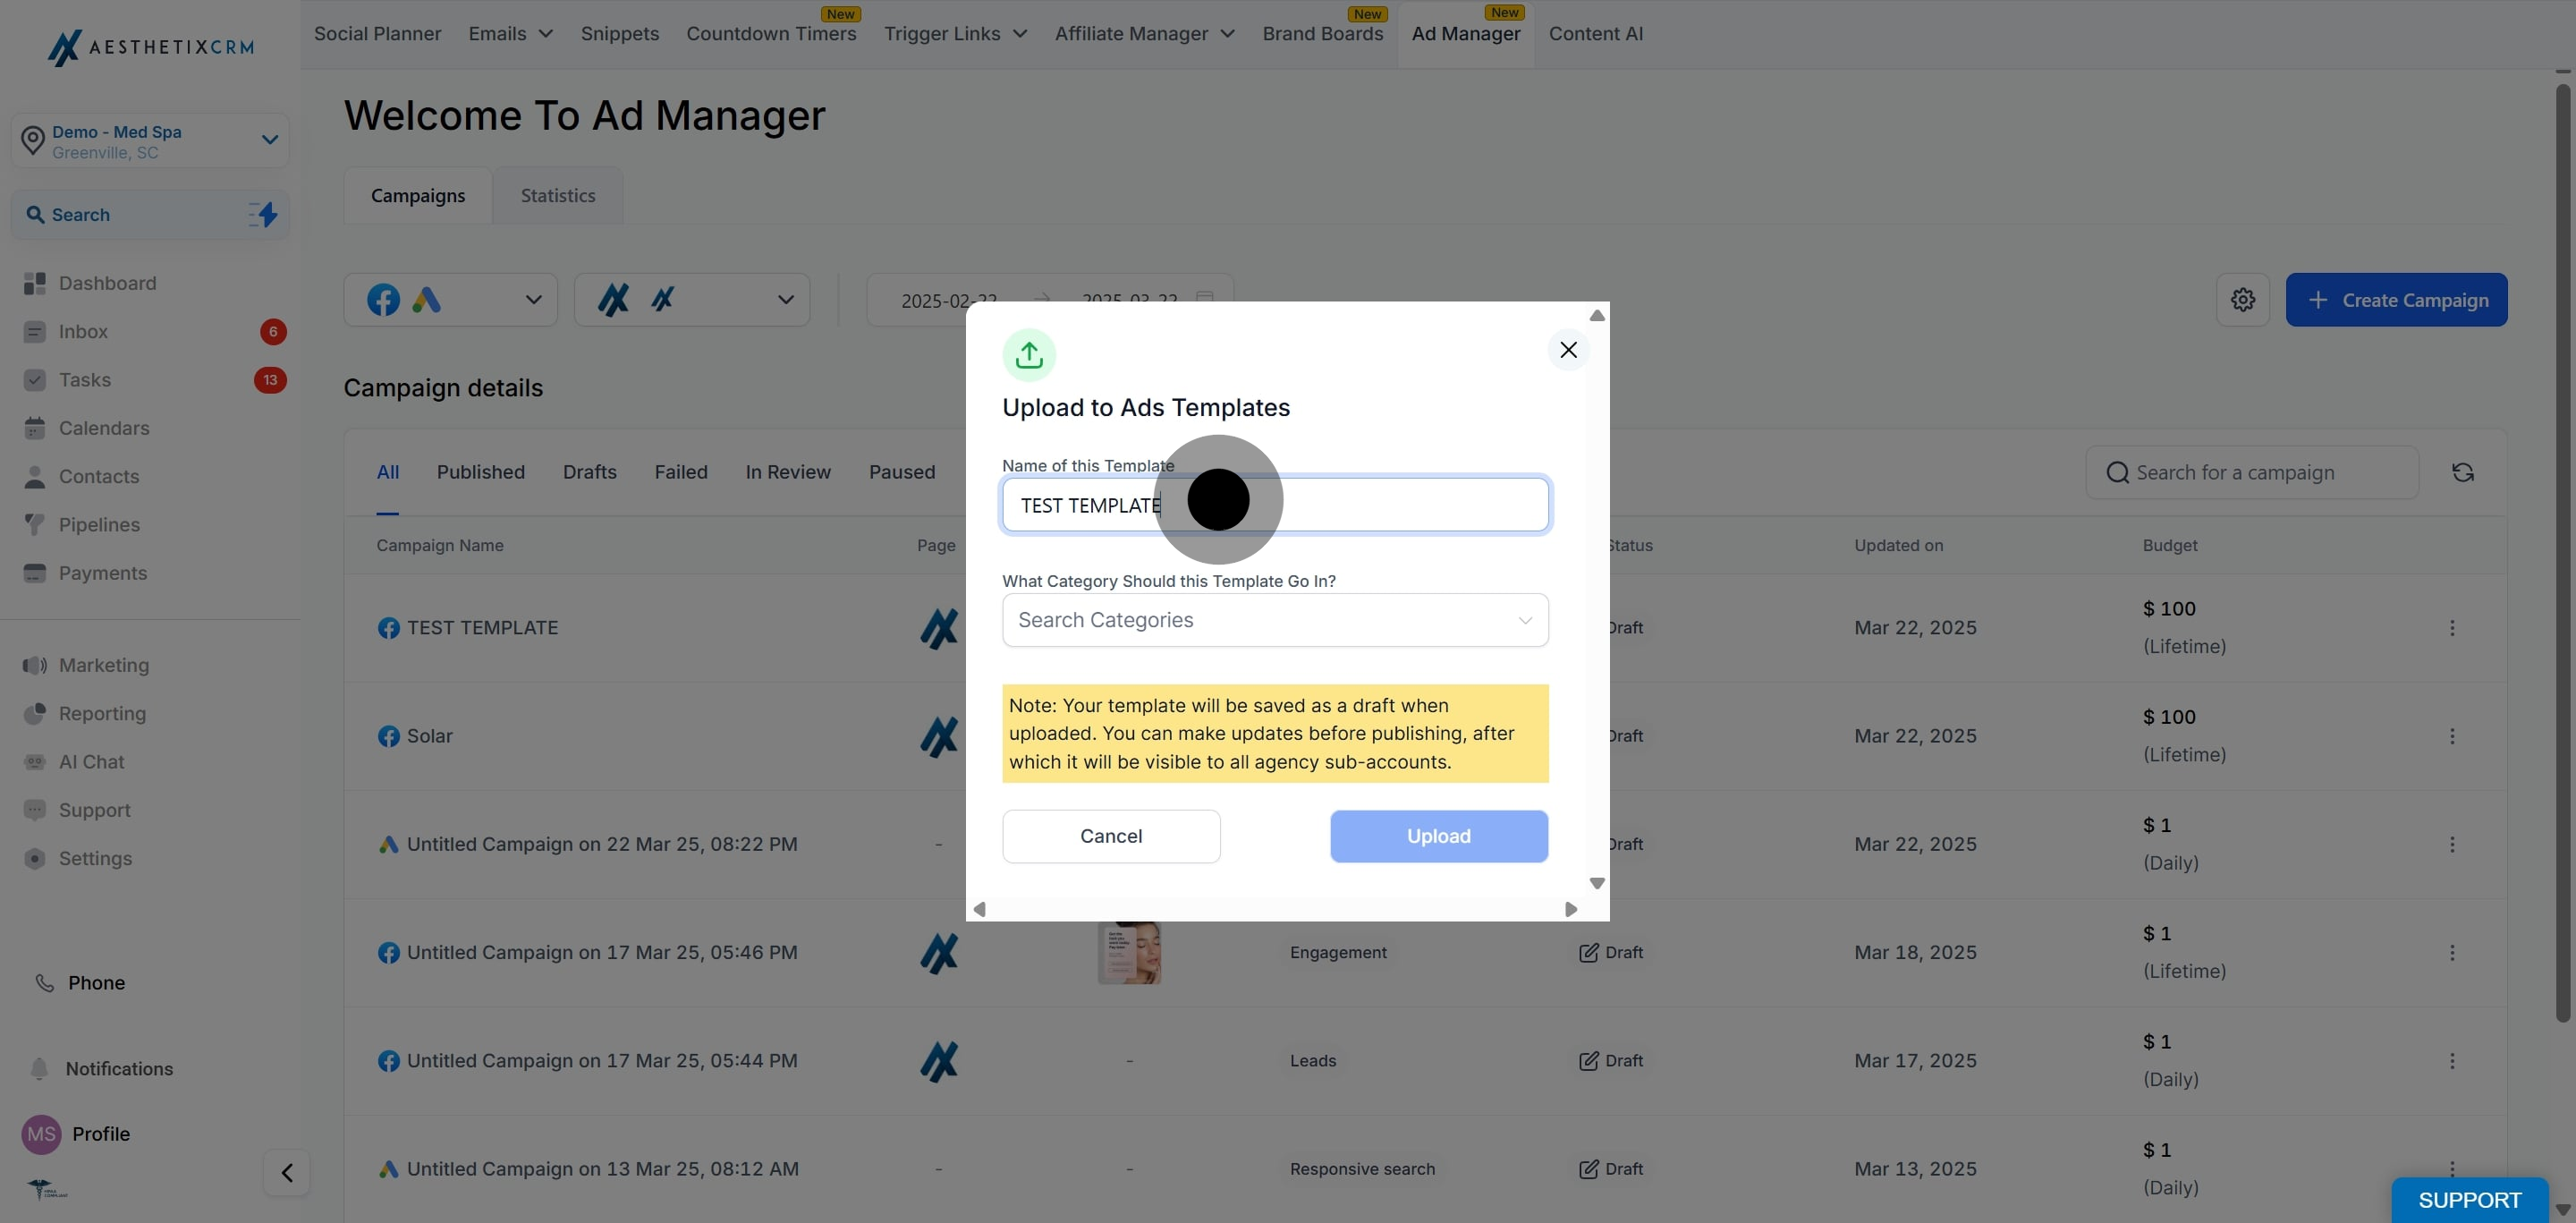Click the Name of this Template field
Viewport: 2576px width, 1223px height.
1275,505
